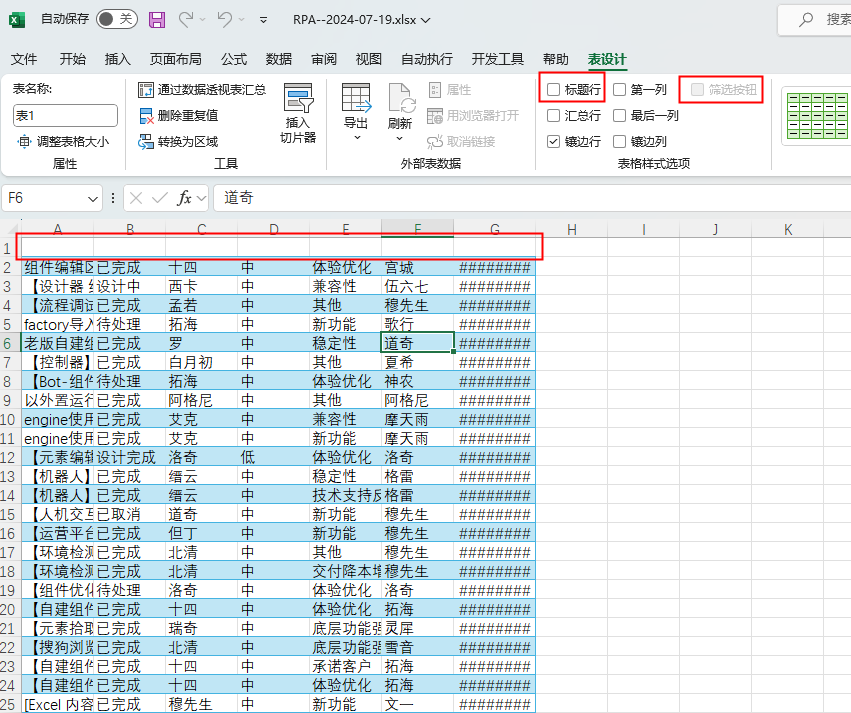Screen dimensions: 851x713
Task: Click Summarize with PivotTable (通过数据透视表汇总)
Action: pyautogui.click(x=202, y=90)
